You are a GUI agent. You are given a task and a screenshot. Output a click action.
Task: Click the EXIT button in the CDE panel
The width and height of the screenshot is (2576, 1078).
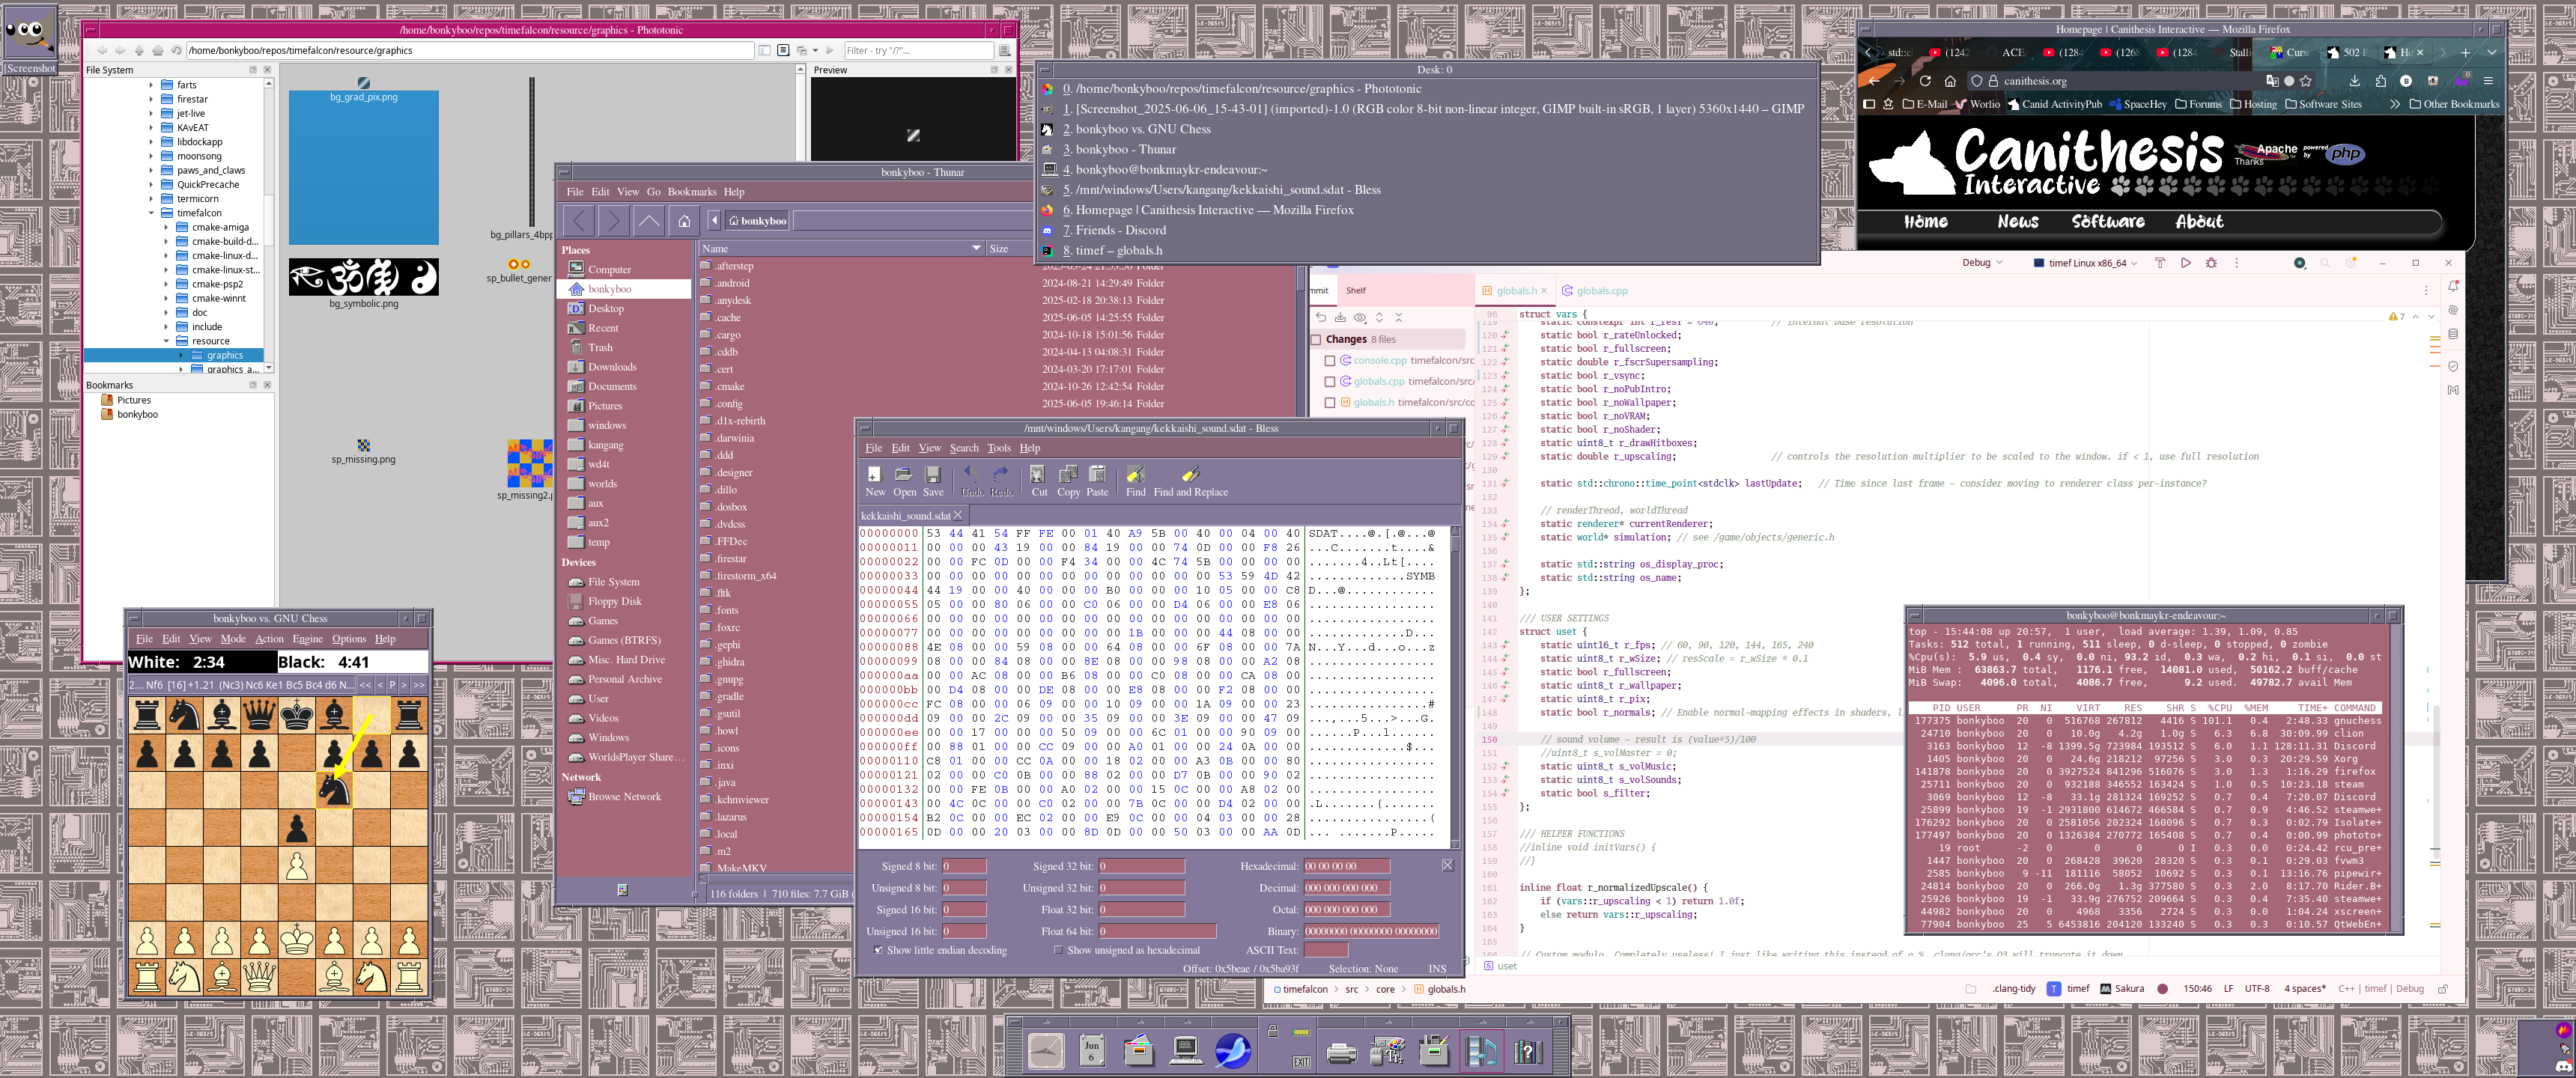tap(1301, 1062)
